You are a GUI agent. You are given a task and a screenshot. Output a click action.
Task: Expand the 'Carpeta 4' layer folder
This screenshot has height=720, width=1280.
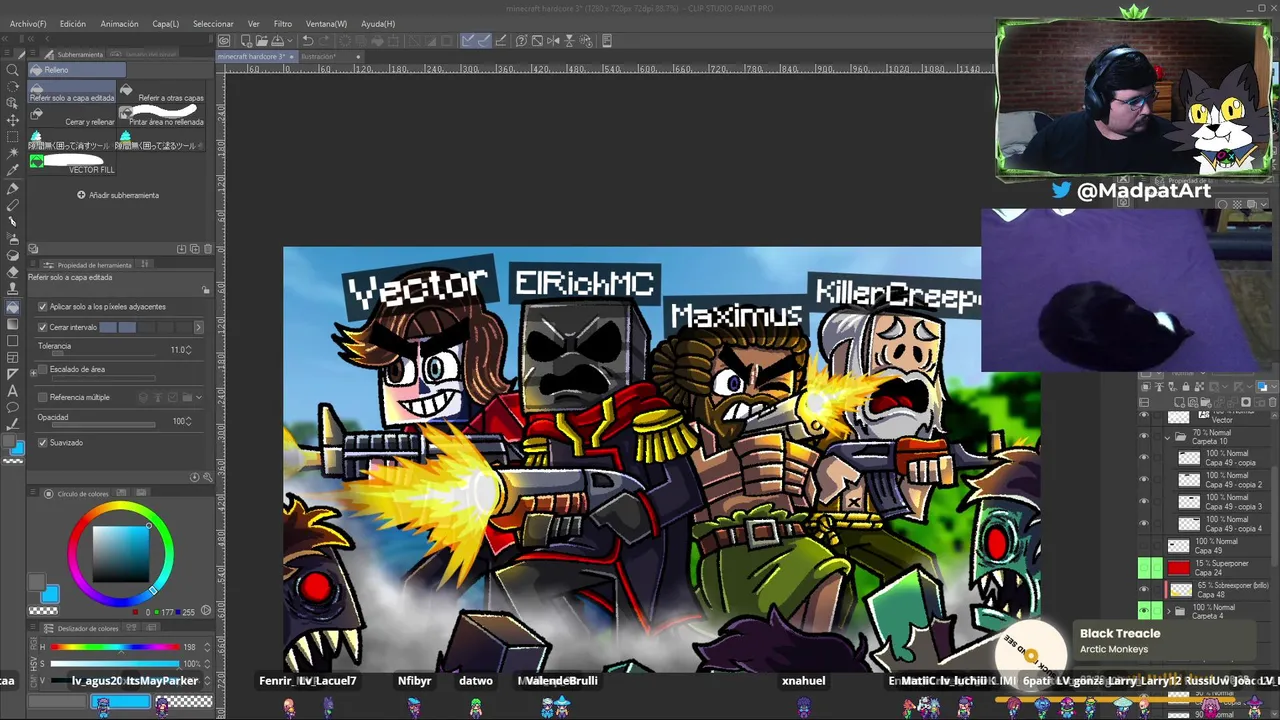pos(1167,611)
